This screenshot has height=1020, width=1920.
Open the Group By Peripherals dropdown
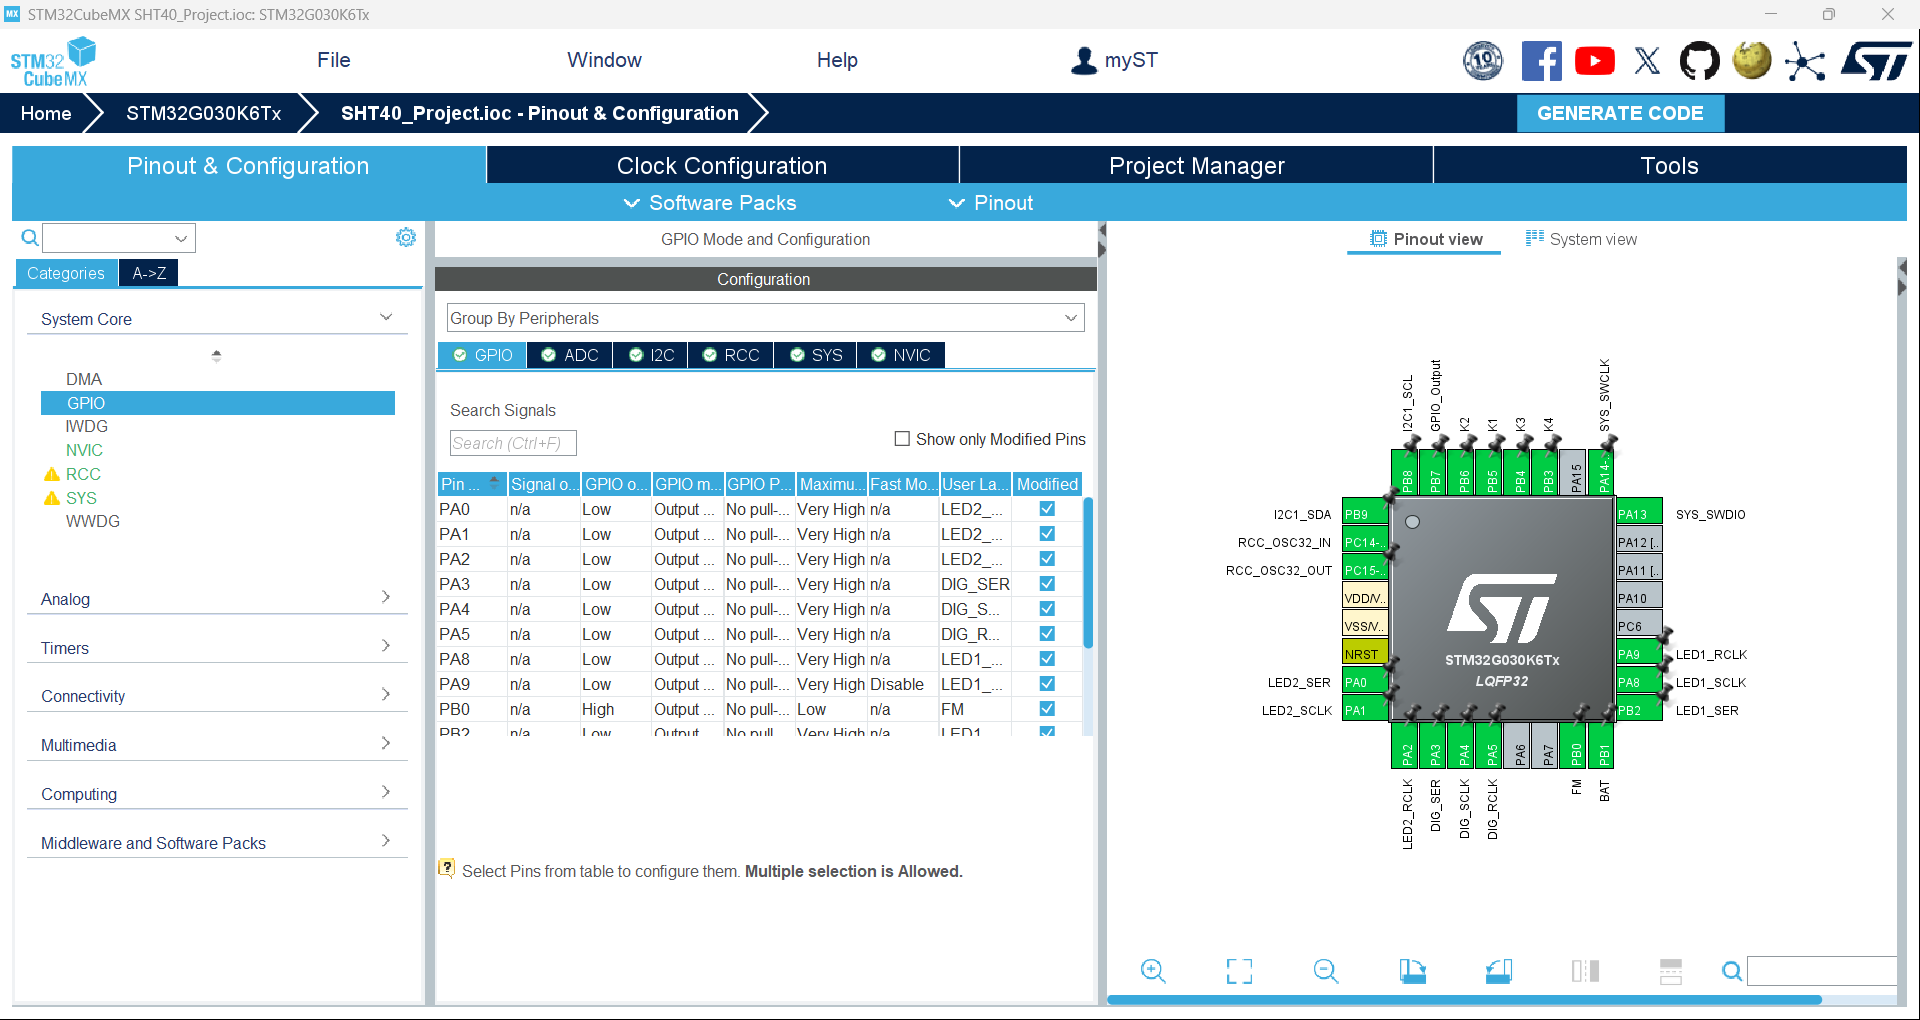click(765, 318)
